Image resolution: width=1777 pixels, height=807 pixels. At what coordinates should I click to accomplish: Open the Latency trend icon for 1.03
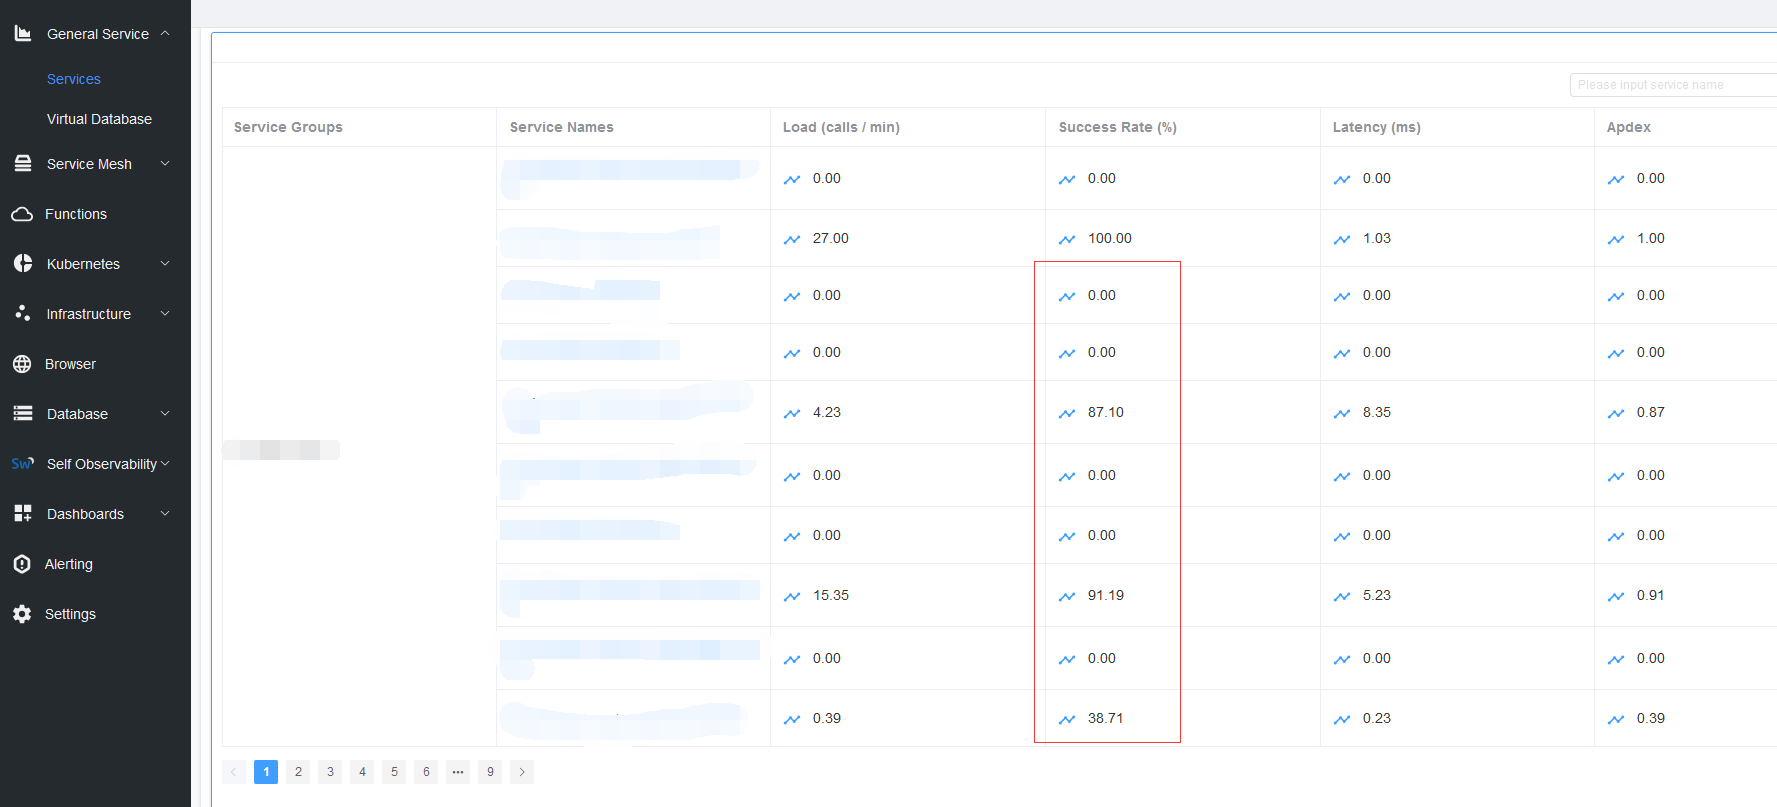click(1342, 239)
